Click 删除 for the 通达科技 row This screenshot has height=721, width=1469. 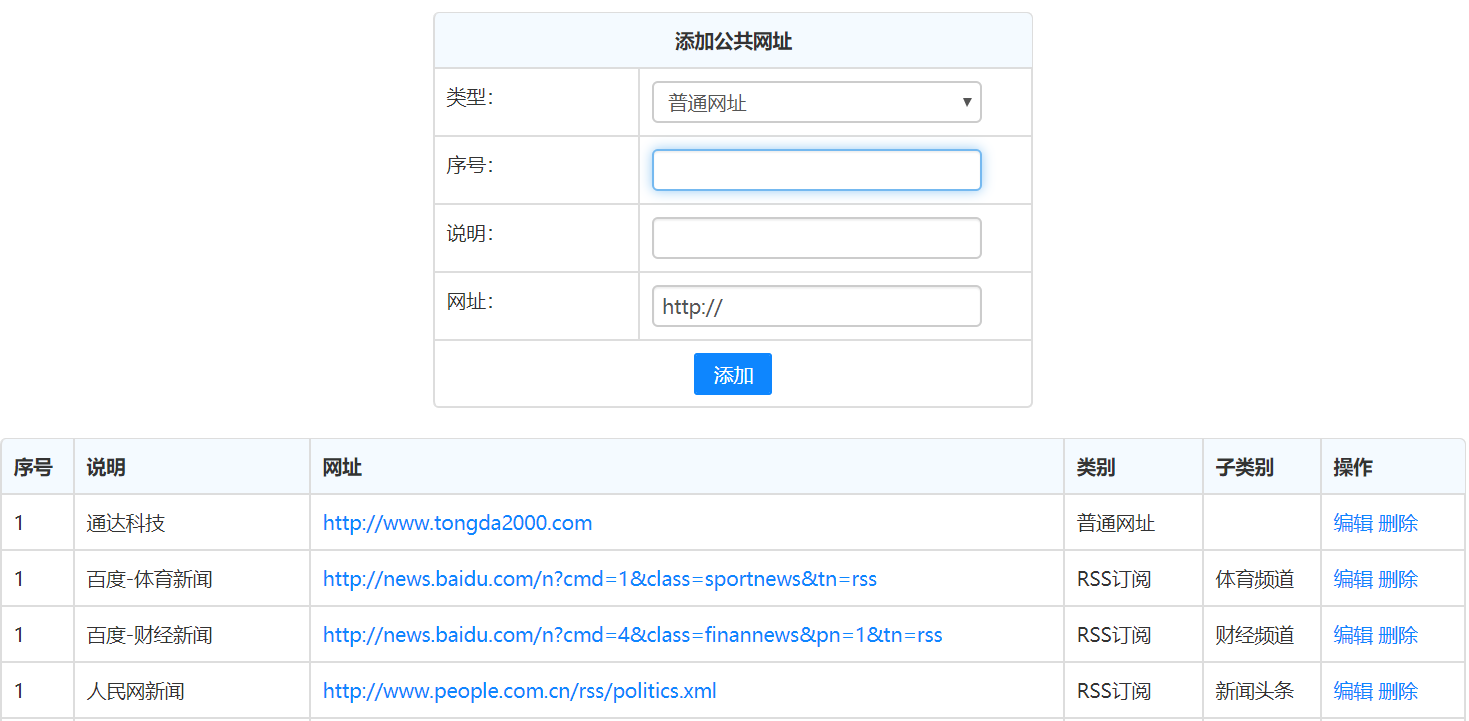(1398, 523)
